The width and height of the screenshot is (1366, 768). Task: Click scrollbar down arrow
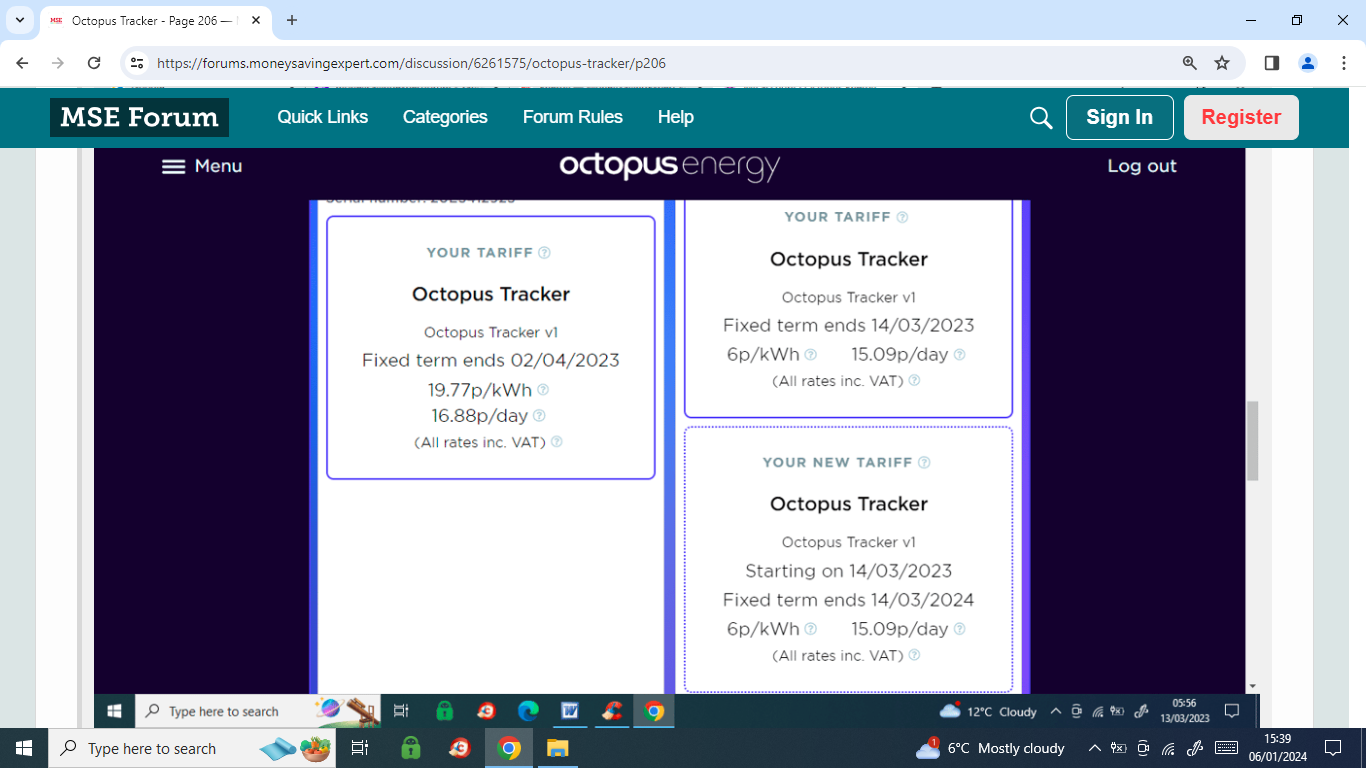(1253, 686)
